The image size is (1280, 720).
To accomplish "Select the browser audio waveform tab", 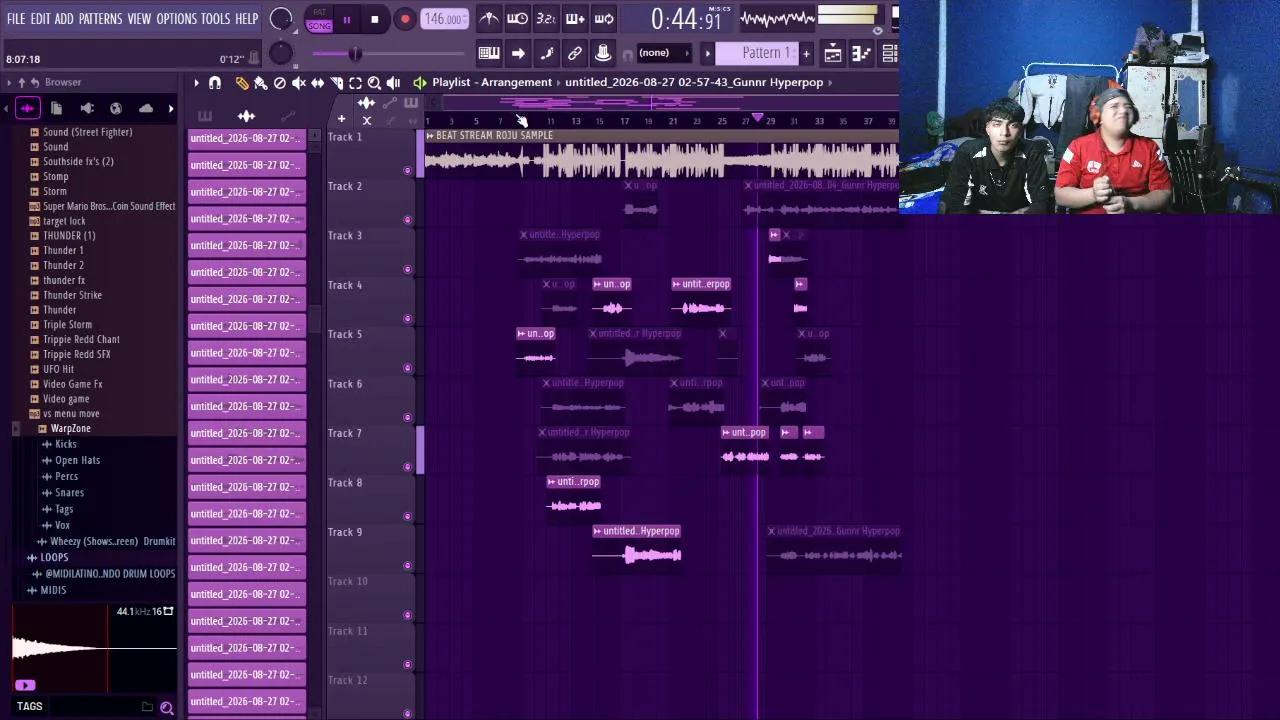I will click(x=27, y=108).
